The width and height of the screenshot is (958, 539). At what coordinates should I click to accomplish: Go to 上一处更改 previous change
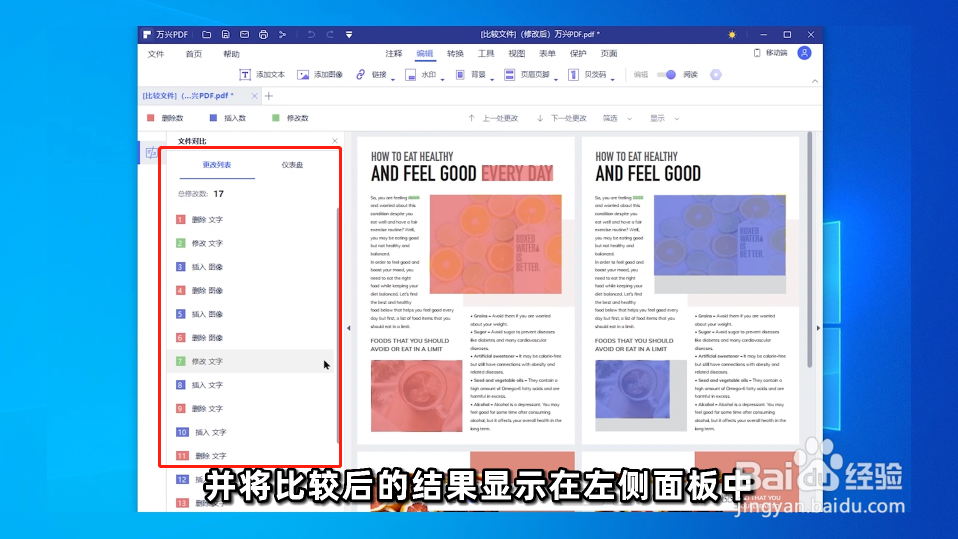pyautogui.click(x=494, y=119)
